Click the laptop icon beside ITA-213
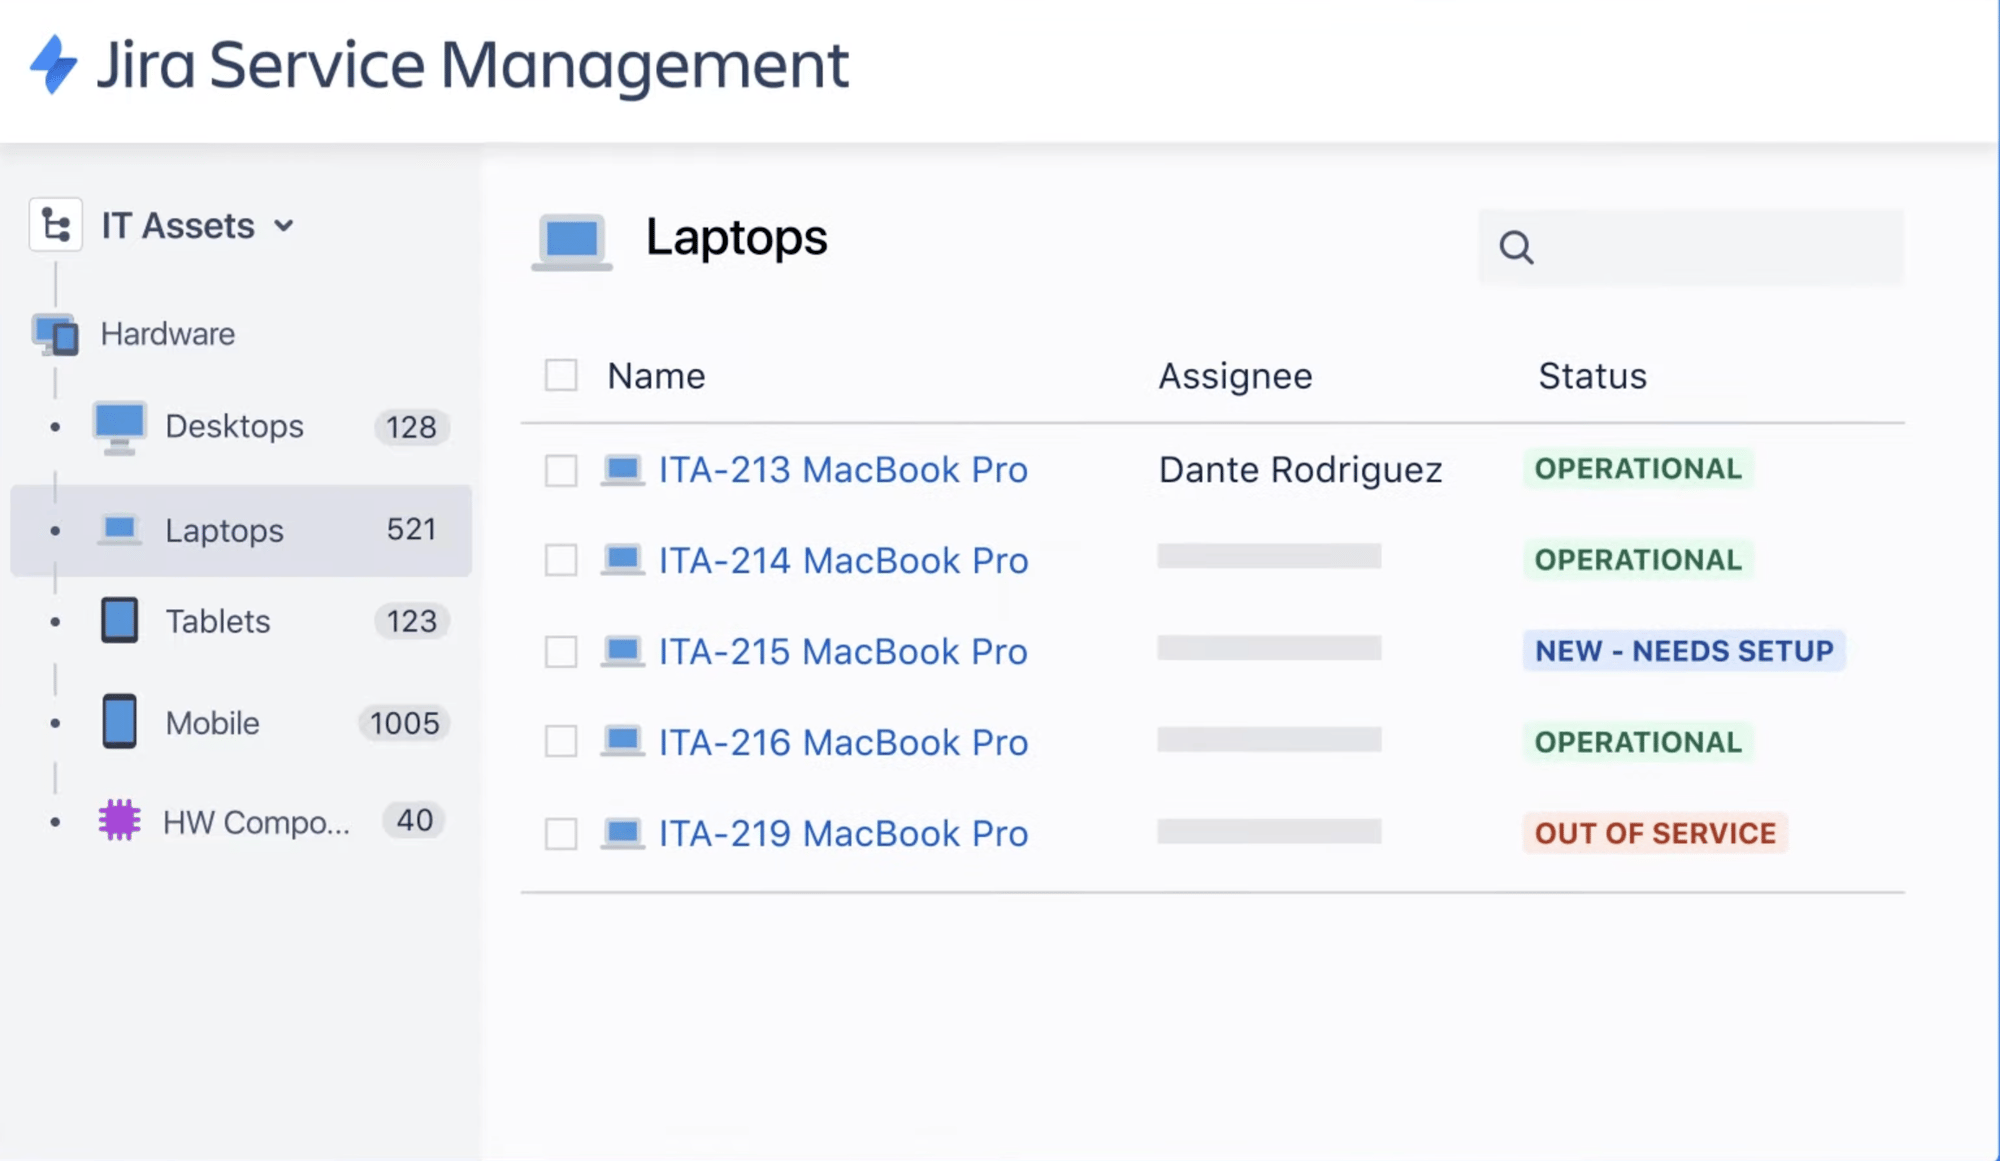Screen dimensions: 2000x1161 pos(622,470)
